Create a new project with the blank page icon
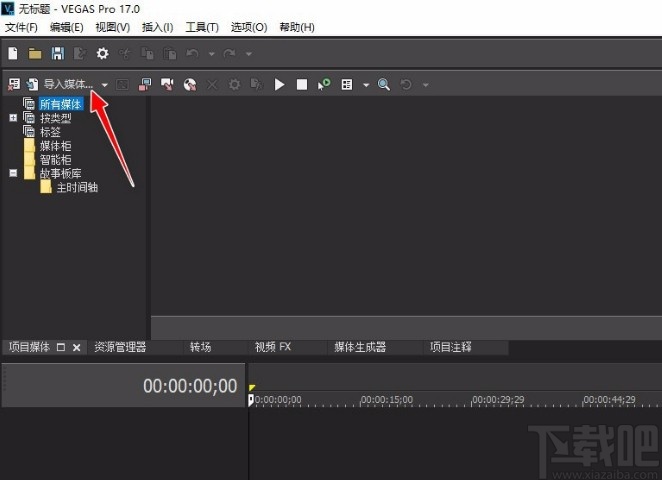Viewport: 662px width, 480px height. click(13, 54)
